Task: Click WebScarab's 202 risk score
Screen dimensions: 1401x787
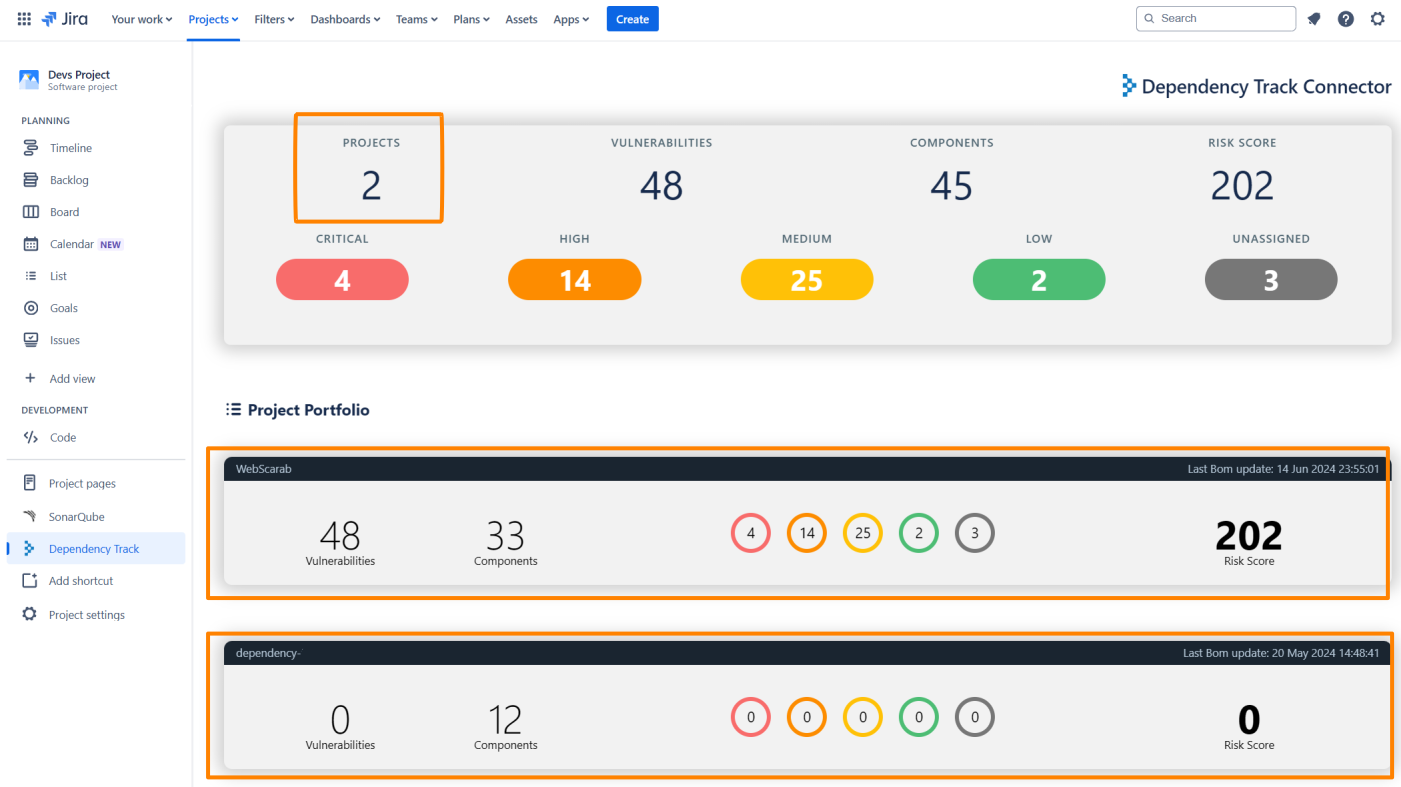Action: click(1249, 536)
